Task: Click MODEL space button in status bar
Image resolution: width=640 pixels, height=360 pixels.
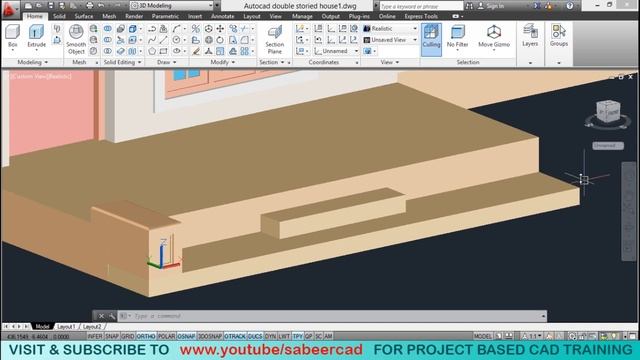Action: click(x=482, y=336)
